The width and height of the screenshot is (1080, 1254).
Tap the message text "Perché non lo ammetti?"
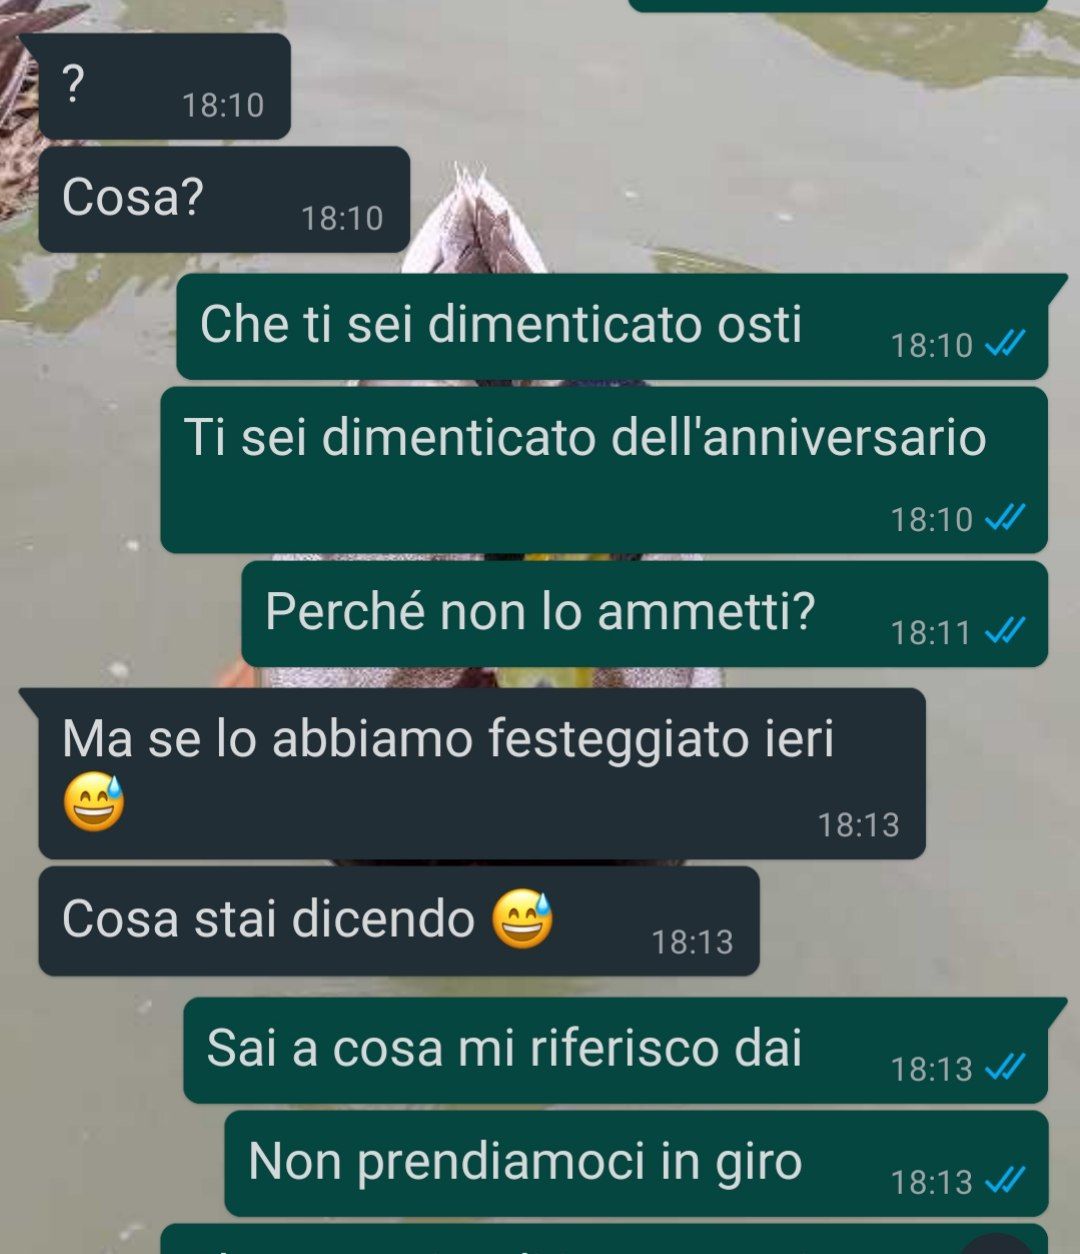pyautogui.click(x=540, y=611)
